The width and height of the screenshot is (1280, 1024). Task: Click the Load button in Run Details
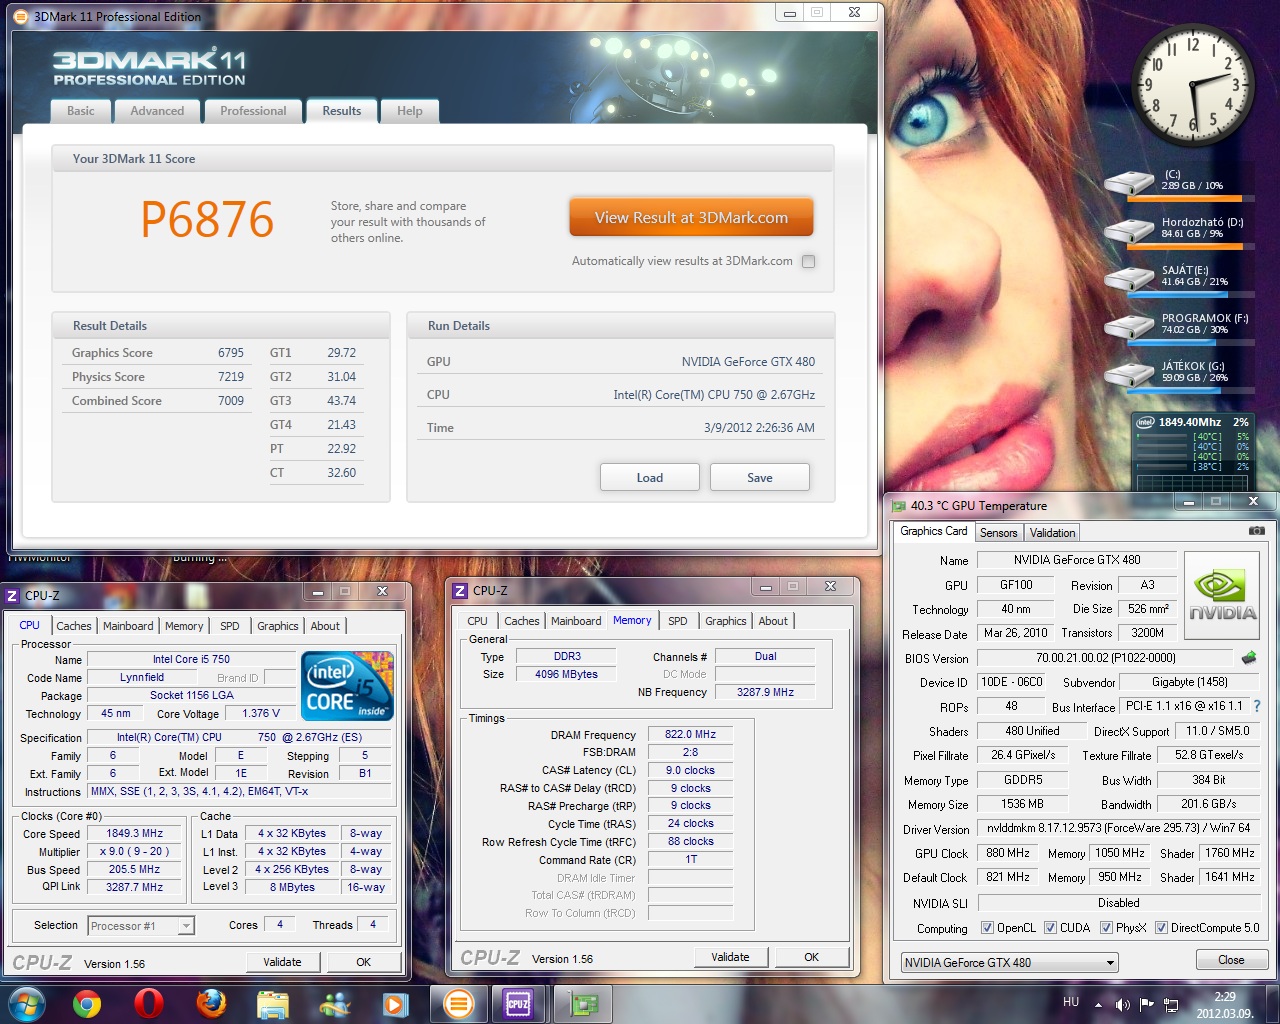click(650, 477)
